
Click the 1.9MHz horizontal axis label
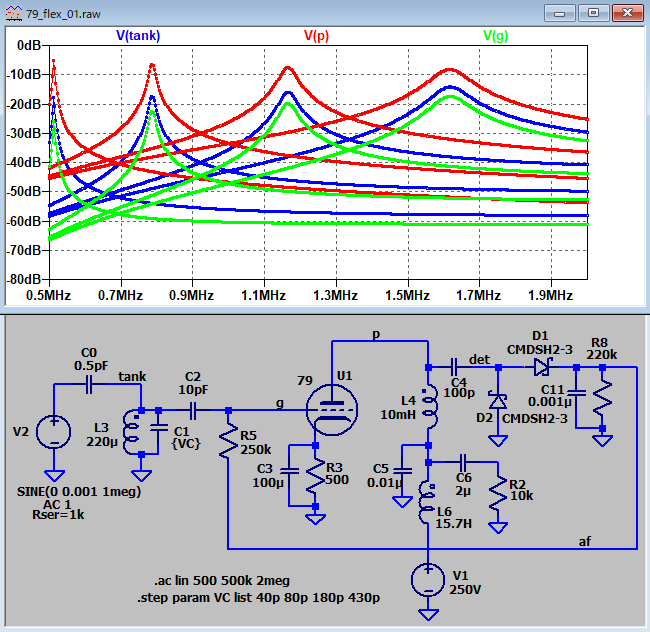coord(551,295)
